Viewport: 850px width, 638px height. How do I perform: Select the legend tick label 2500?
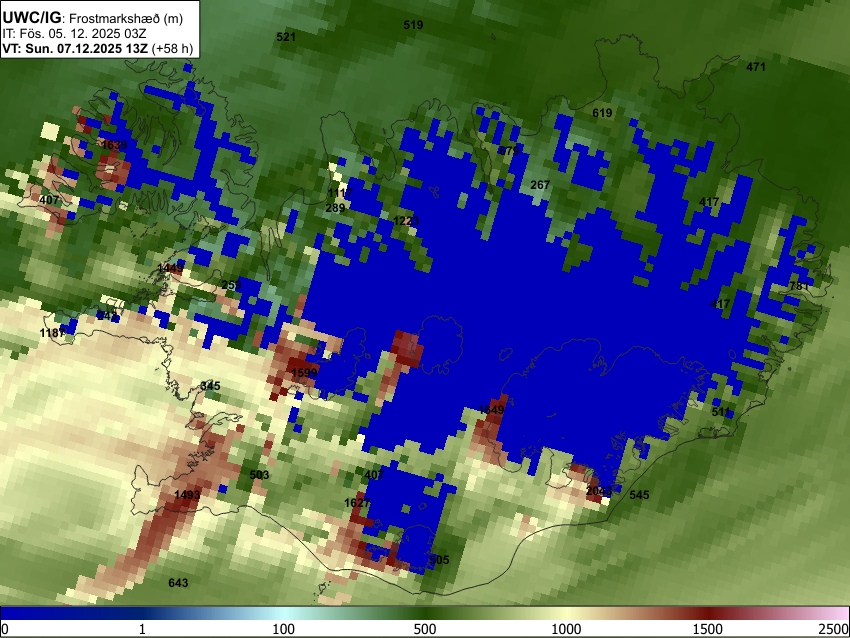834,629
